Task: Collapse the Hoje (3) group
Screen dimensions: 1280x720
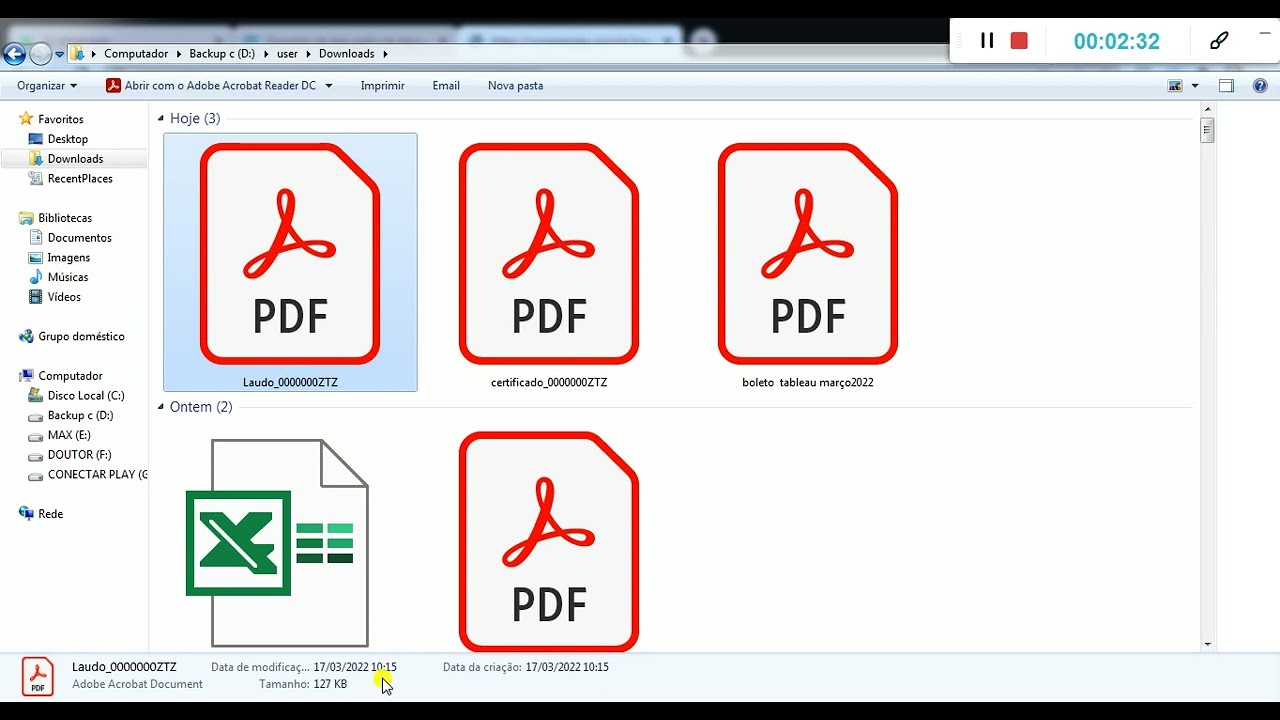Action: [161, 119]
